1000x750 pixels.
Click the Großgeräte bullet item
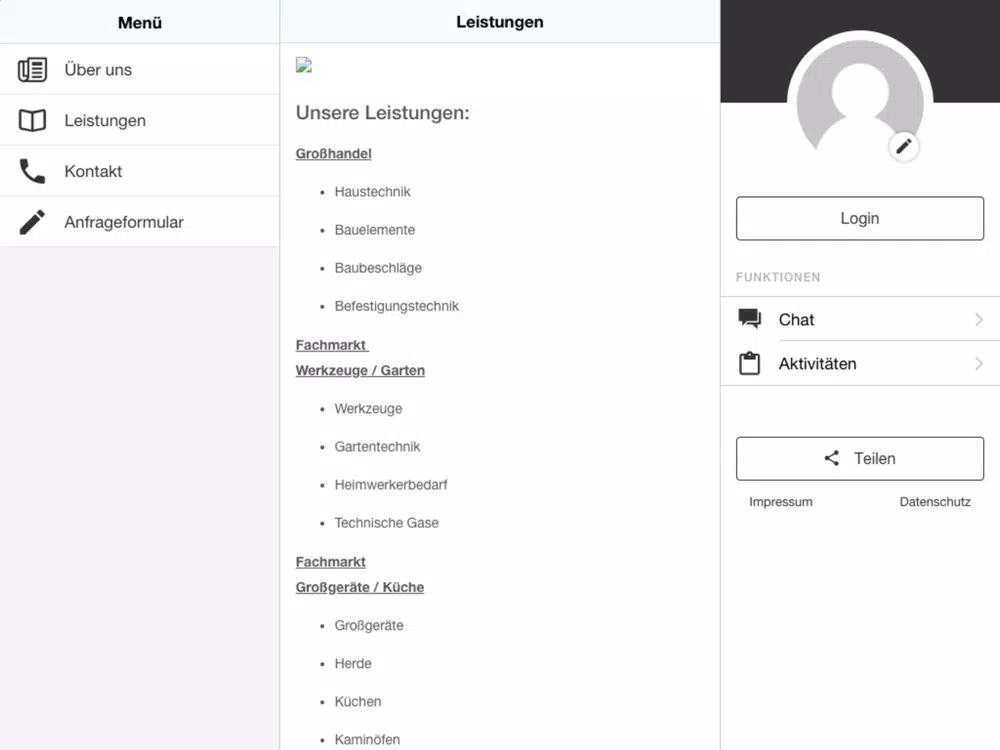(x=369, y=626)
